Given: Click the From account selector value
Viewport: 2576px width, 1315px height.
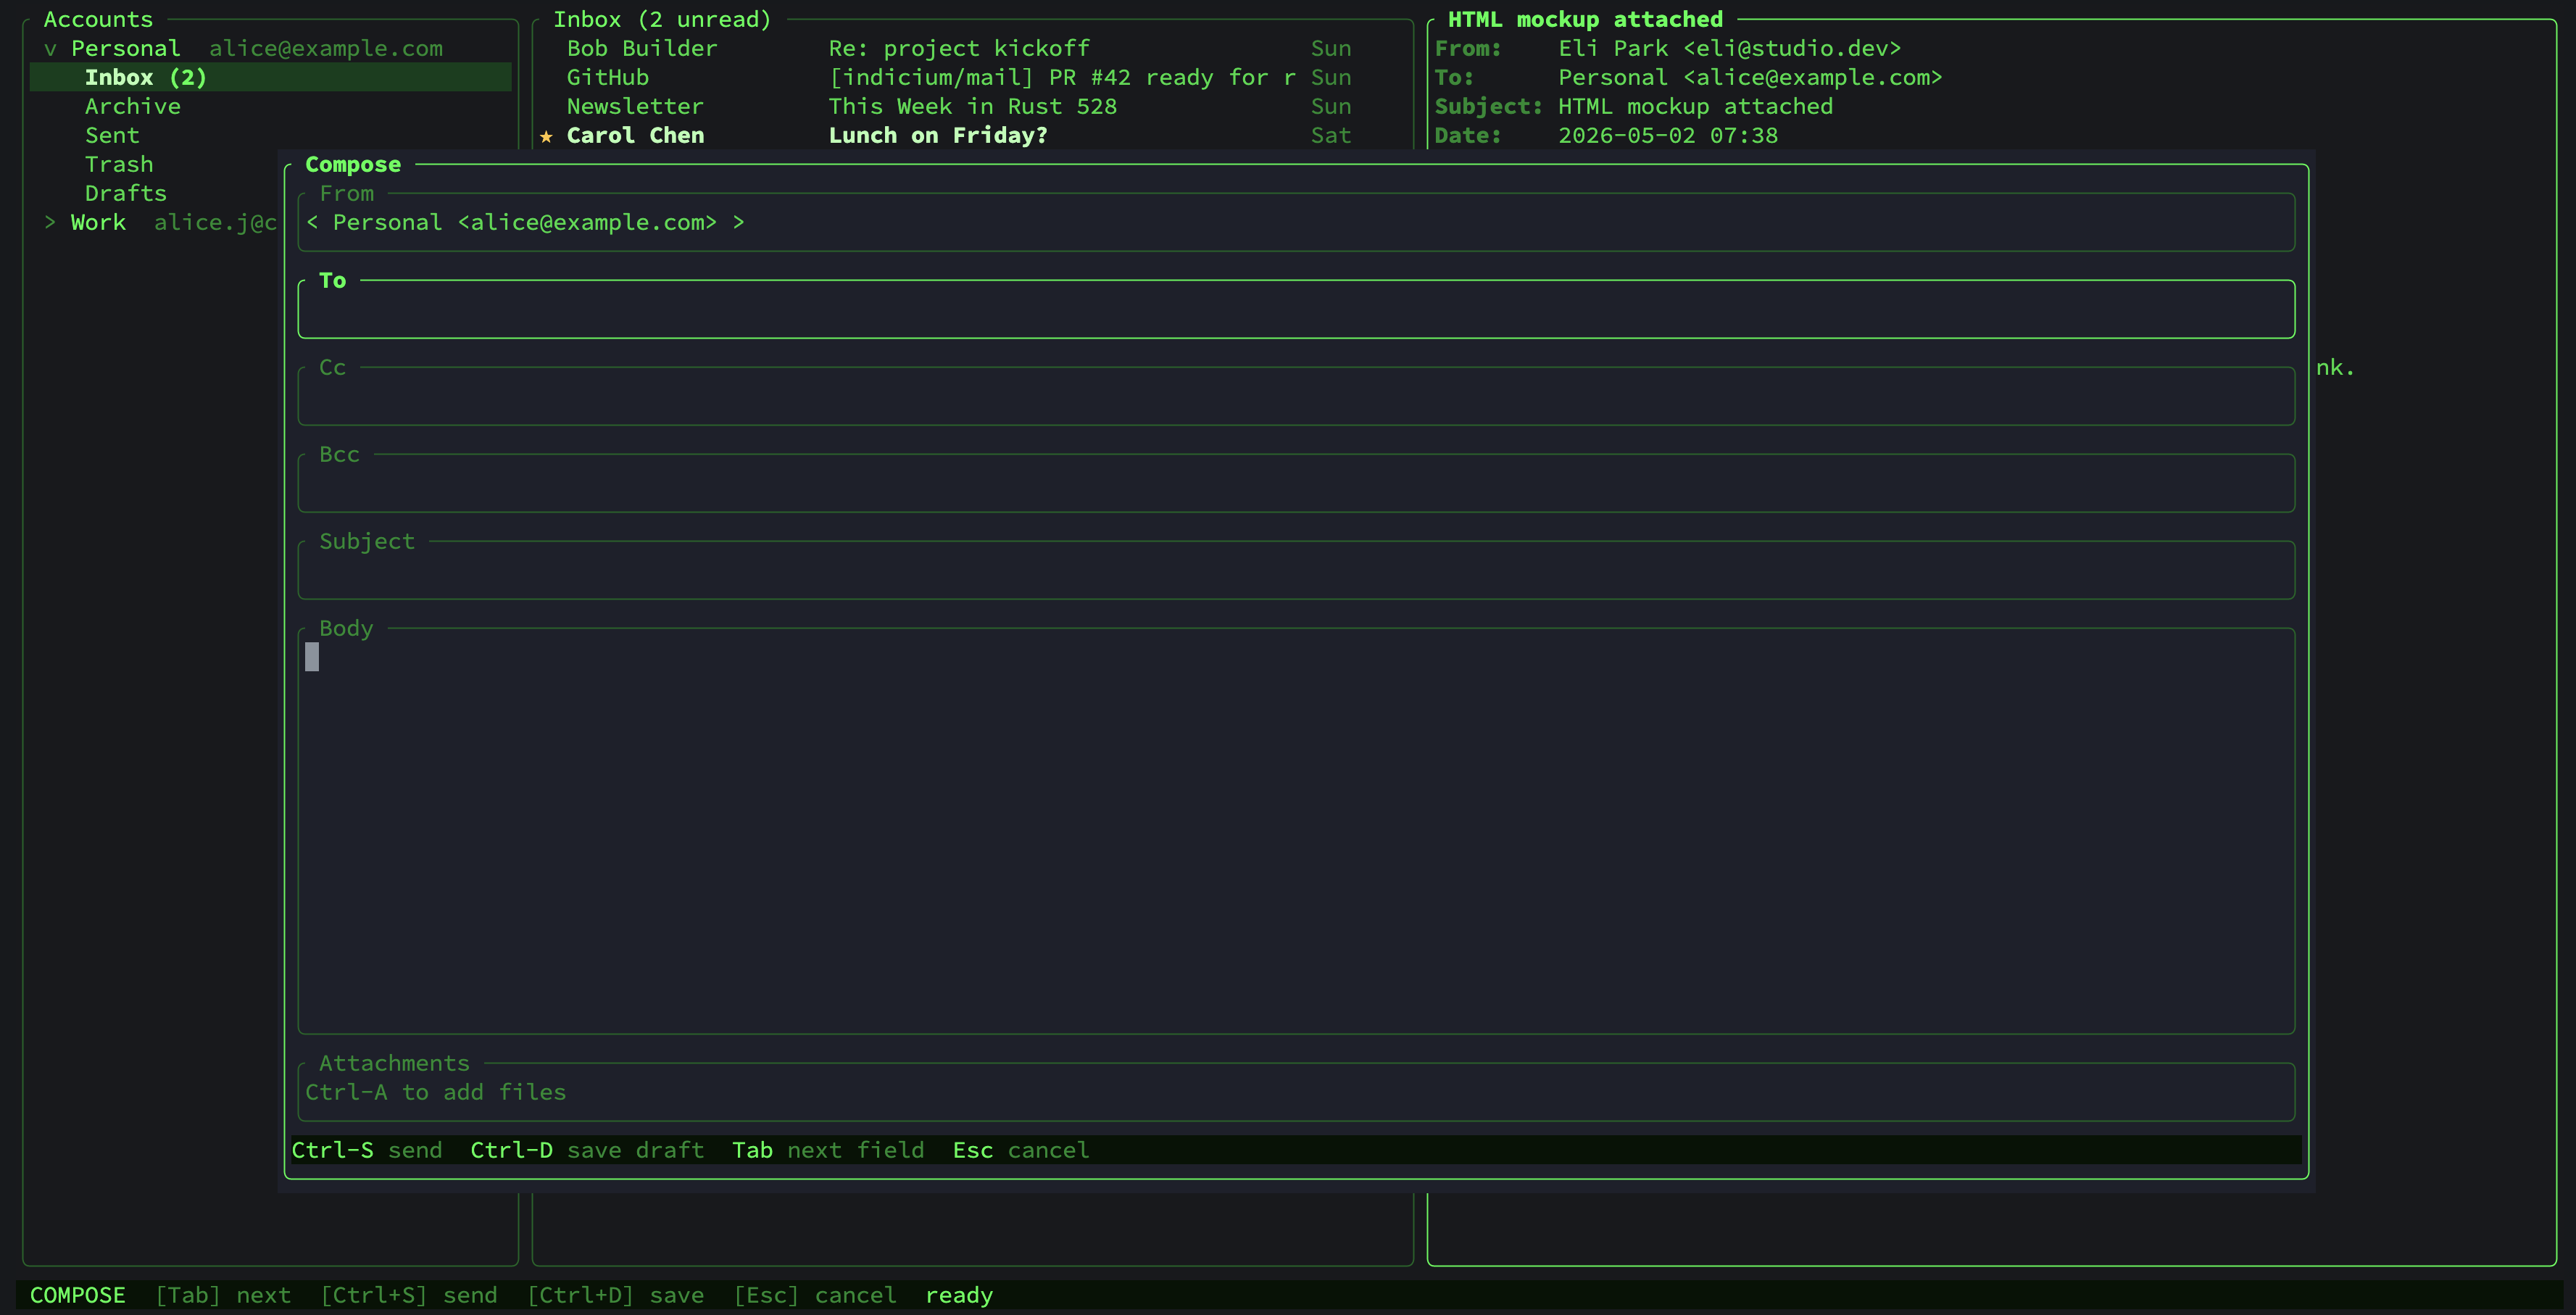Looking at the screenshot, I should [x=525, y=223].
